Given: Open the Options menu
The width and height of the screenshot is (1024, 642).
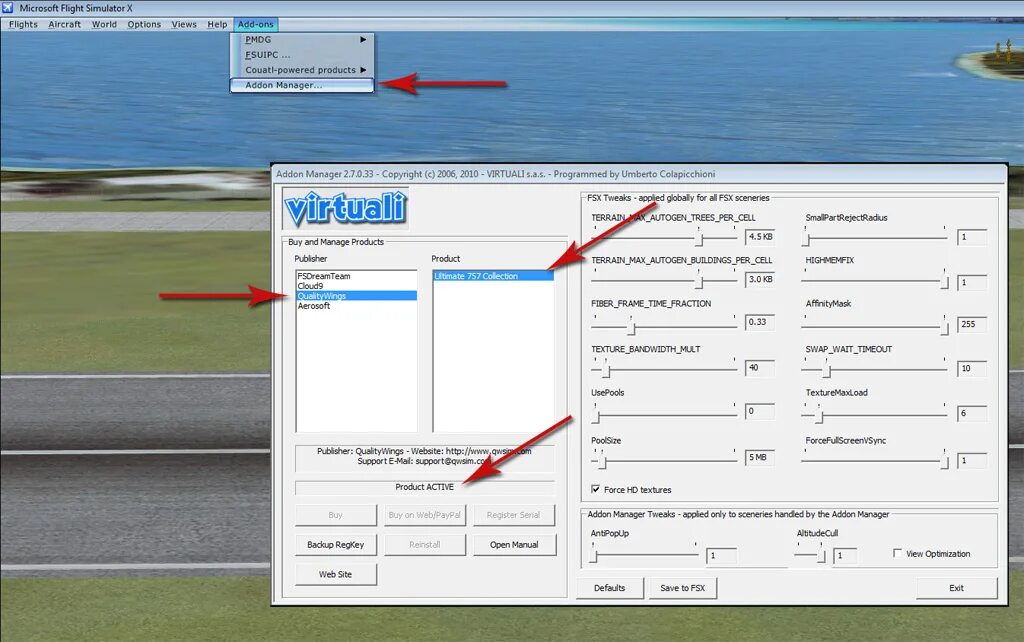Looking at the screenshot, I should 144,24.
